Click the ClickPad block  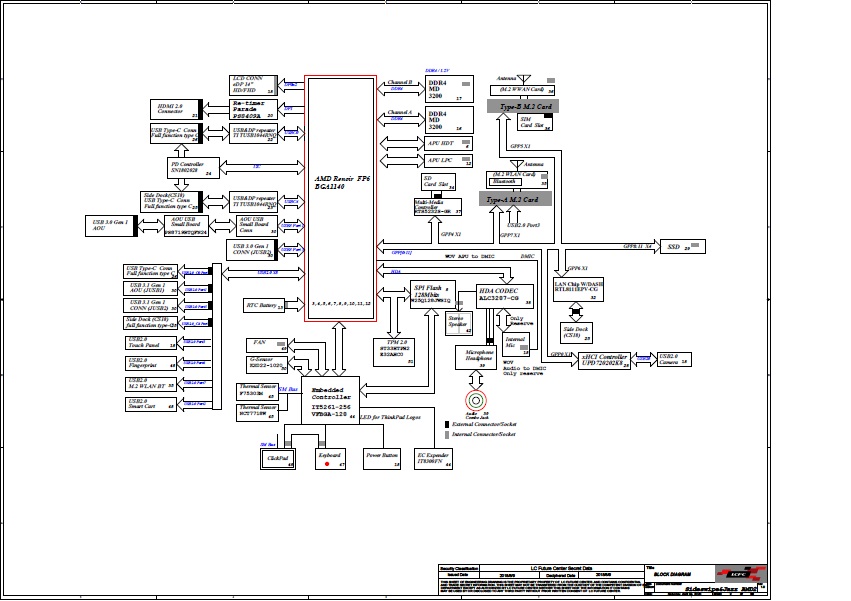point(278,459)
